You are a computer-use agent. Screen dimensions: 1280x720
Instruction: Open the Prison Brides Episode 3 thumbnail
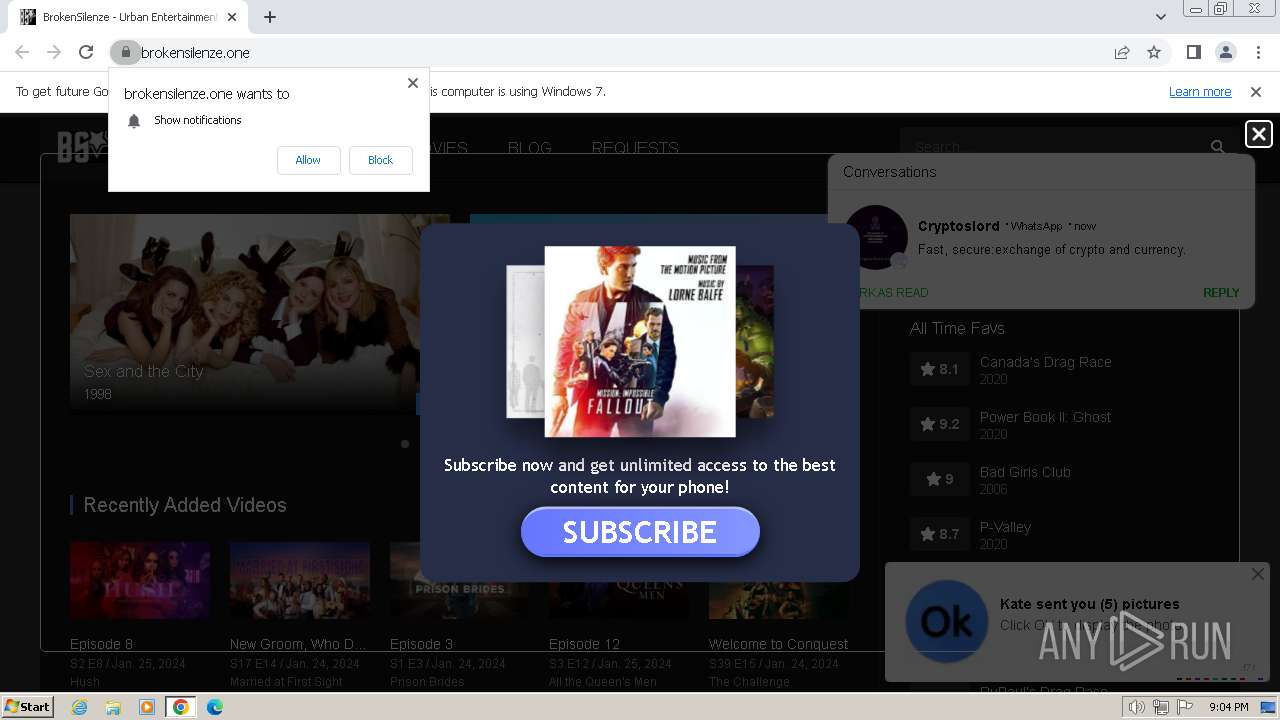tap(405, 581)
